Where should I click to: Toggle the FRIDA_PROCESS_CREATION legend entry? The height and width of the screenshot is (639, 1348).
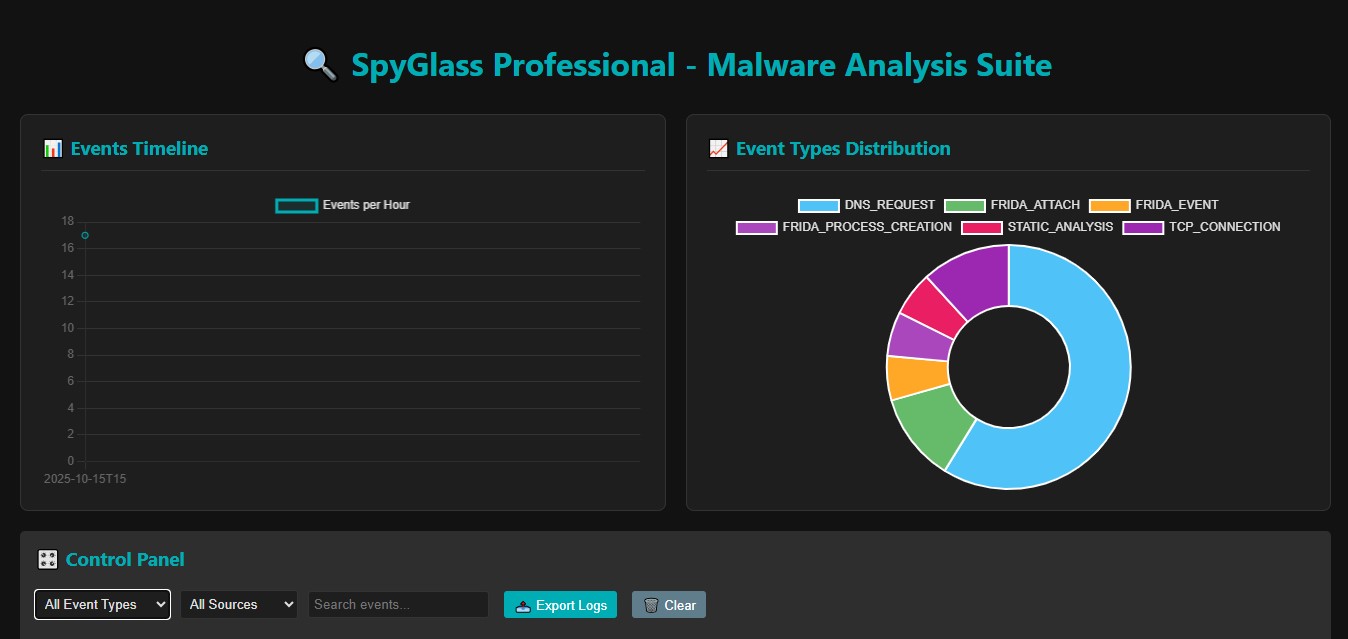tap(844, 227)
